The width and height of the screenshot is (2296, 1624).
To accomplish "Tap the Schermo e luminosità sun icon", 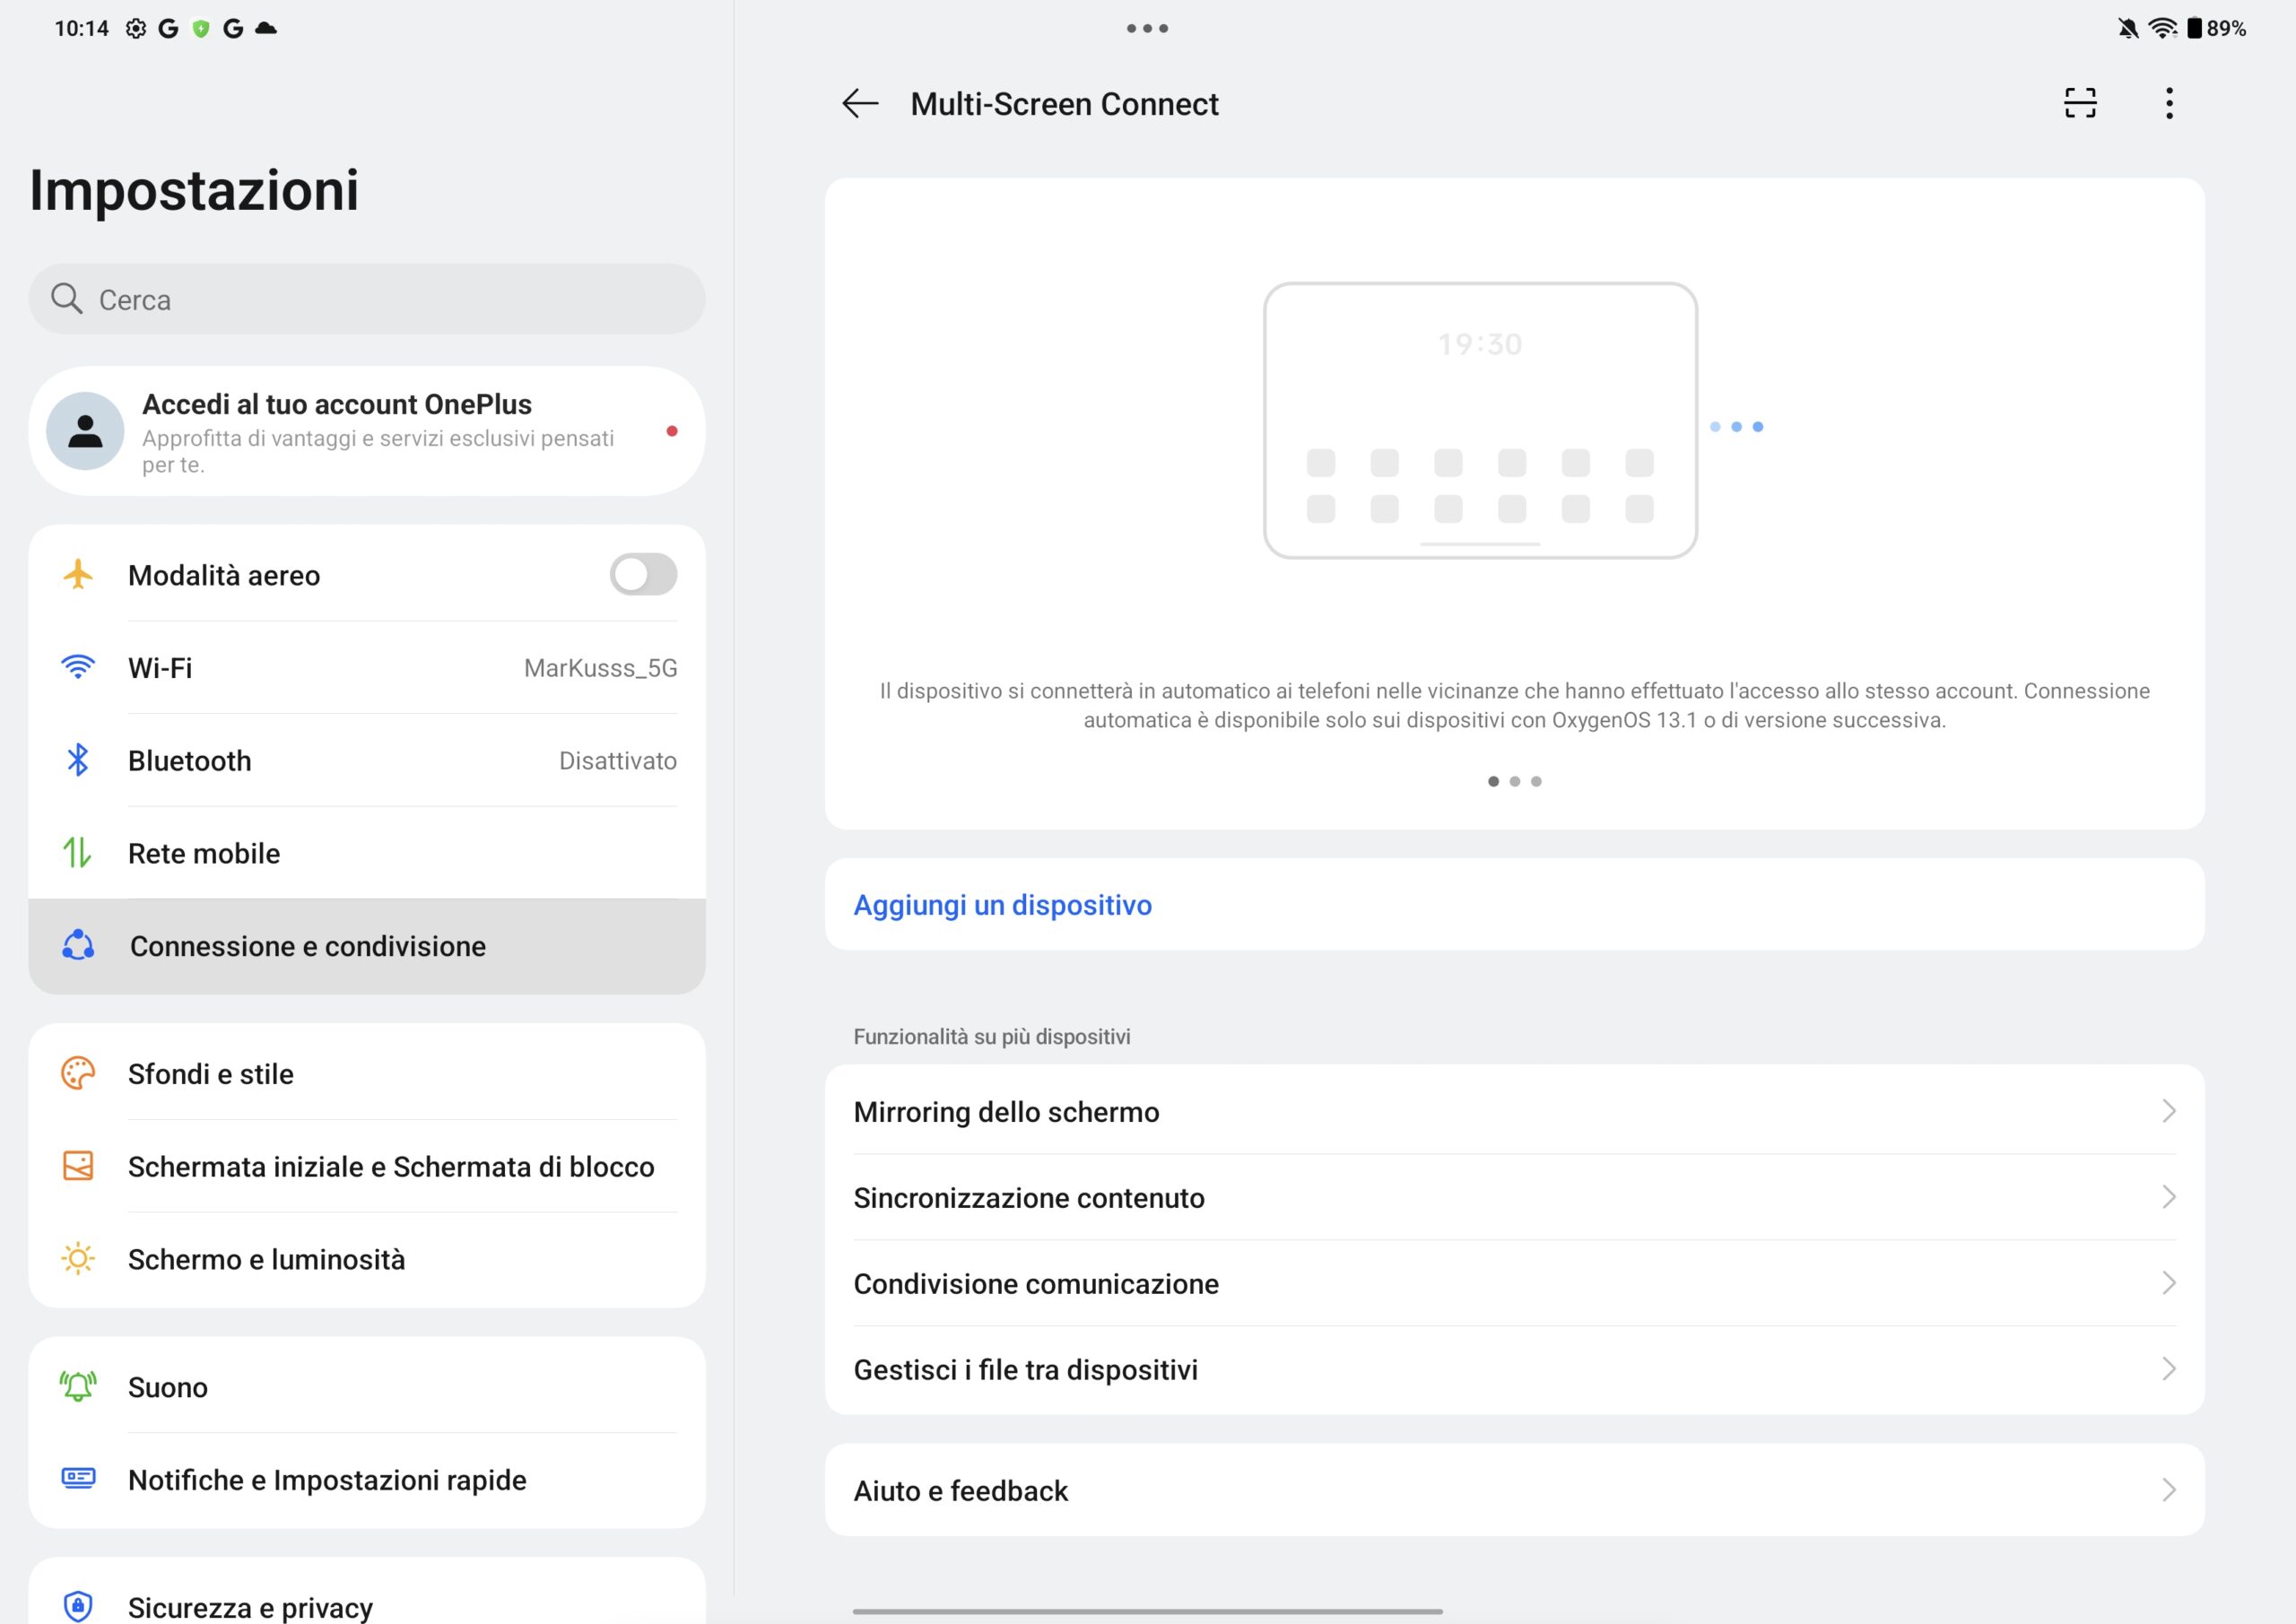I will 78,1259.
